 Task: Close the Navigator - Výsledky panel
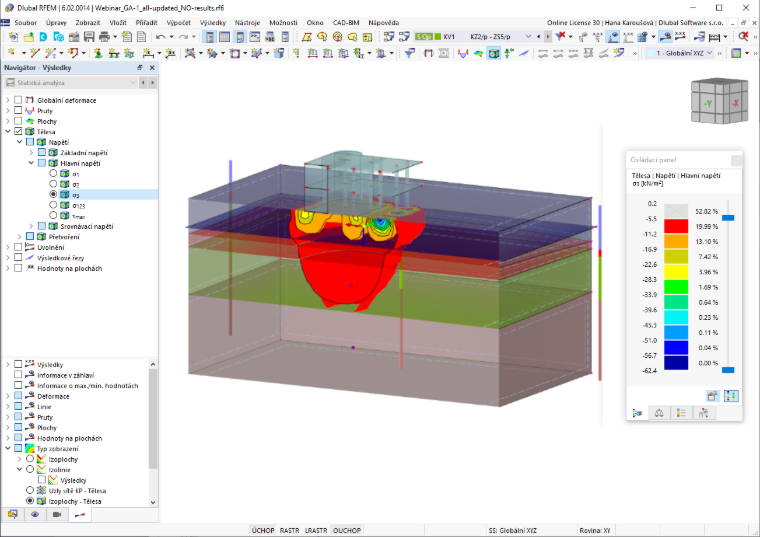(x=152, y=68)
